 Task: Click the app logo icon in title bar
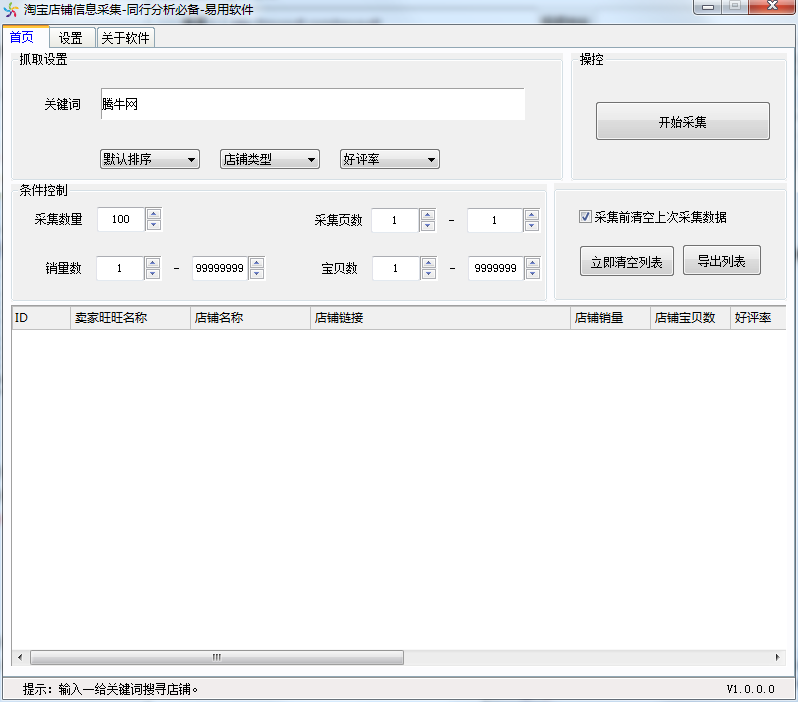click(x=11, y=10)
